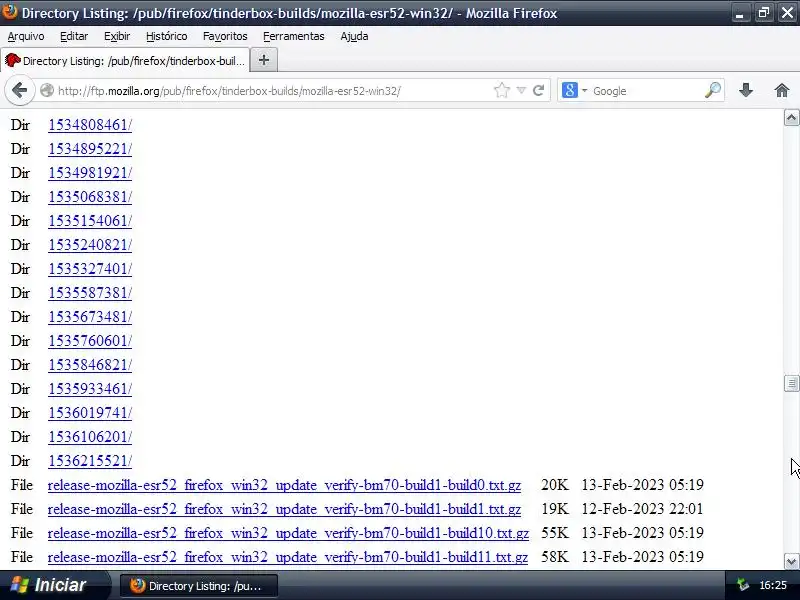The height and width of the screenshot is (600, 800).
Task: Open directory 1535846821/
Action: 90,365
